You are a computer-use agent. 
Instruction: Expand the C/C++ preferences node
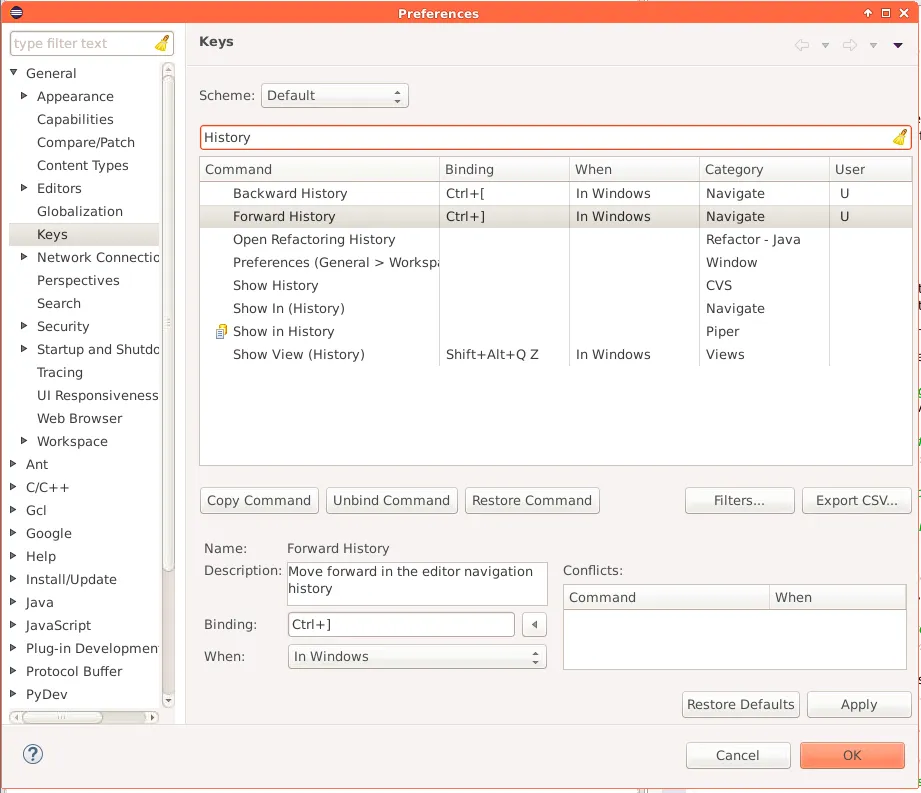14,487
